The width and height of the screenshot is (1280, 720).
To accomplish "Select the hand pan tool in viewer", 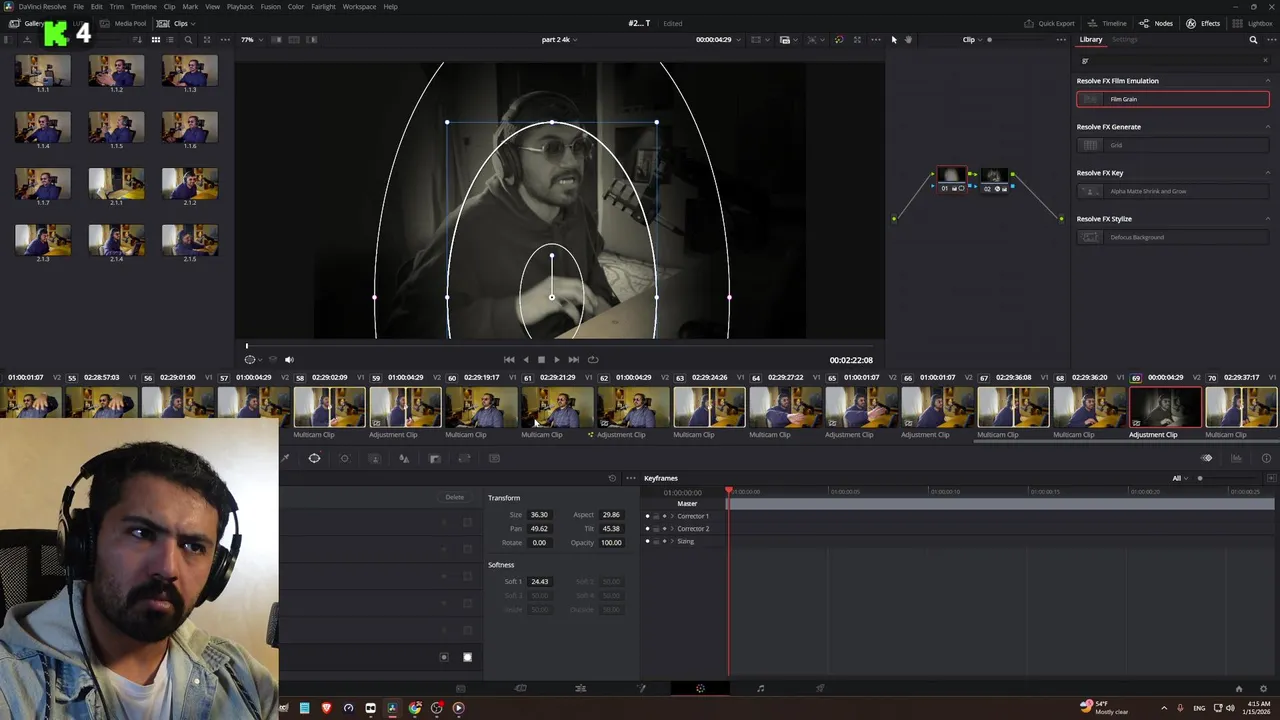I will pos(908,40).
